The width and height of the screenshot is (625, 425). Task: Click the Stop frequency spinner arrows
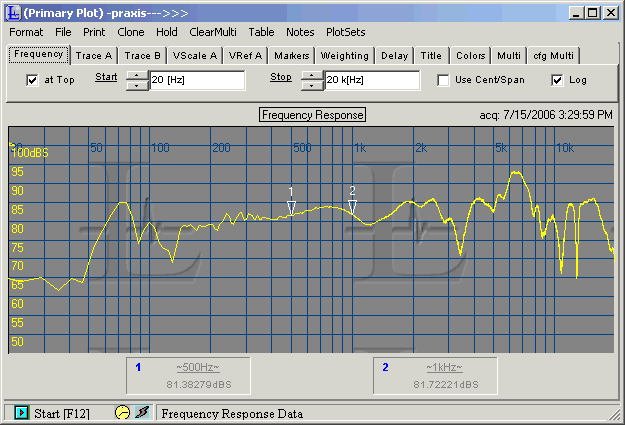click(312, 80)
